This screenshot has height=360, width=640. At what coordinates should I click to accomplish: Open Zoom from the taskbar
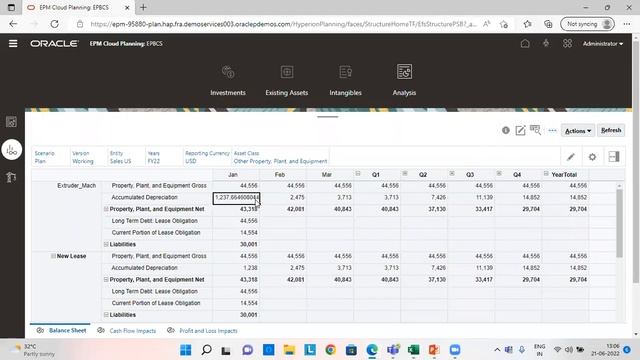point(455,350)
